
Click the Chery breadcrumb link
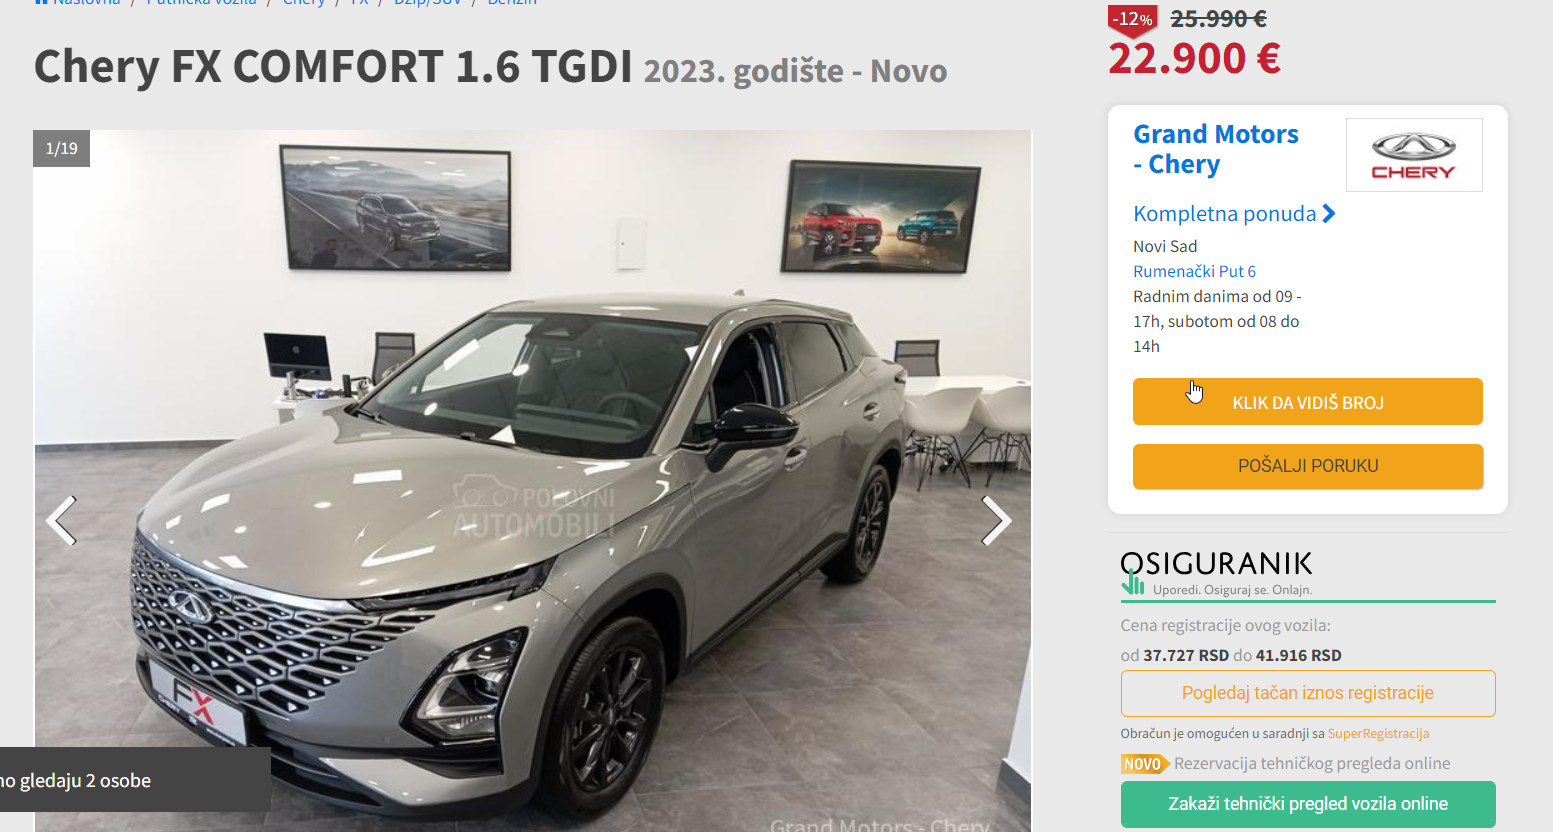304,3
